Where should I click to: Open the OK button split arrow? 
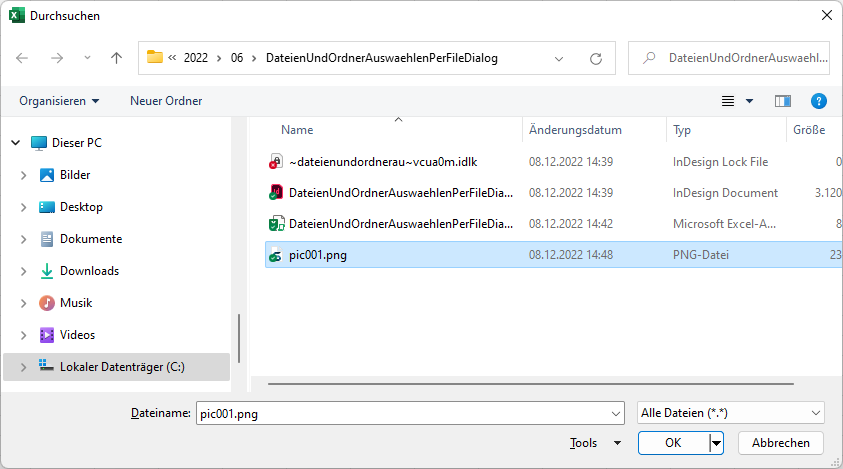click(x=716, y=442)
